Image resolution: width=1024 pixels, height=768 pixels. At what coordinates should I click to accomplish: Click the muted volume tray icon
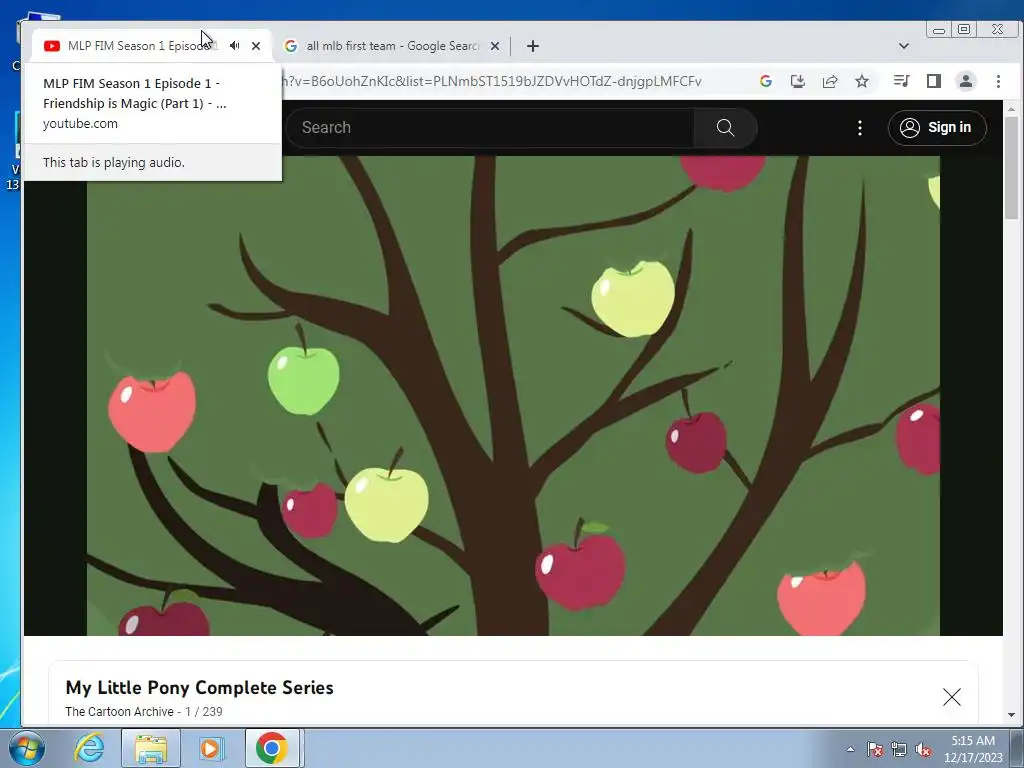923,749
